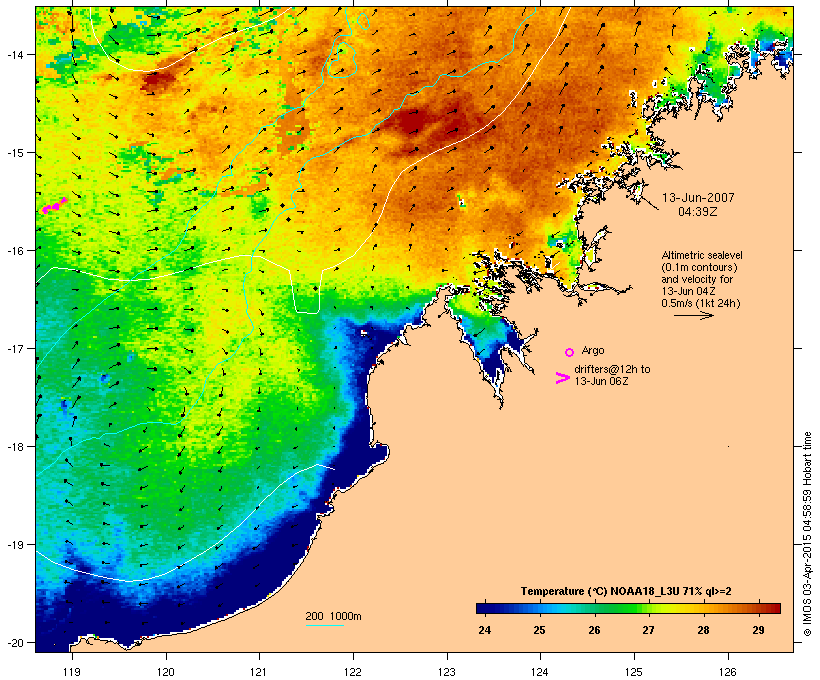Viewport: 820px width, 680px height.
Task: Click latitude axis label -20
Action: click(x=14, y=642)
